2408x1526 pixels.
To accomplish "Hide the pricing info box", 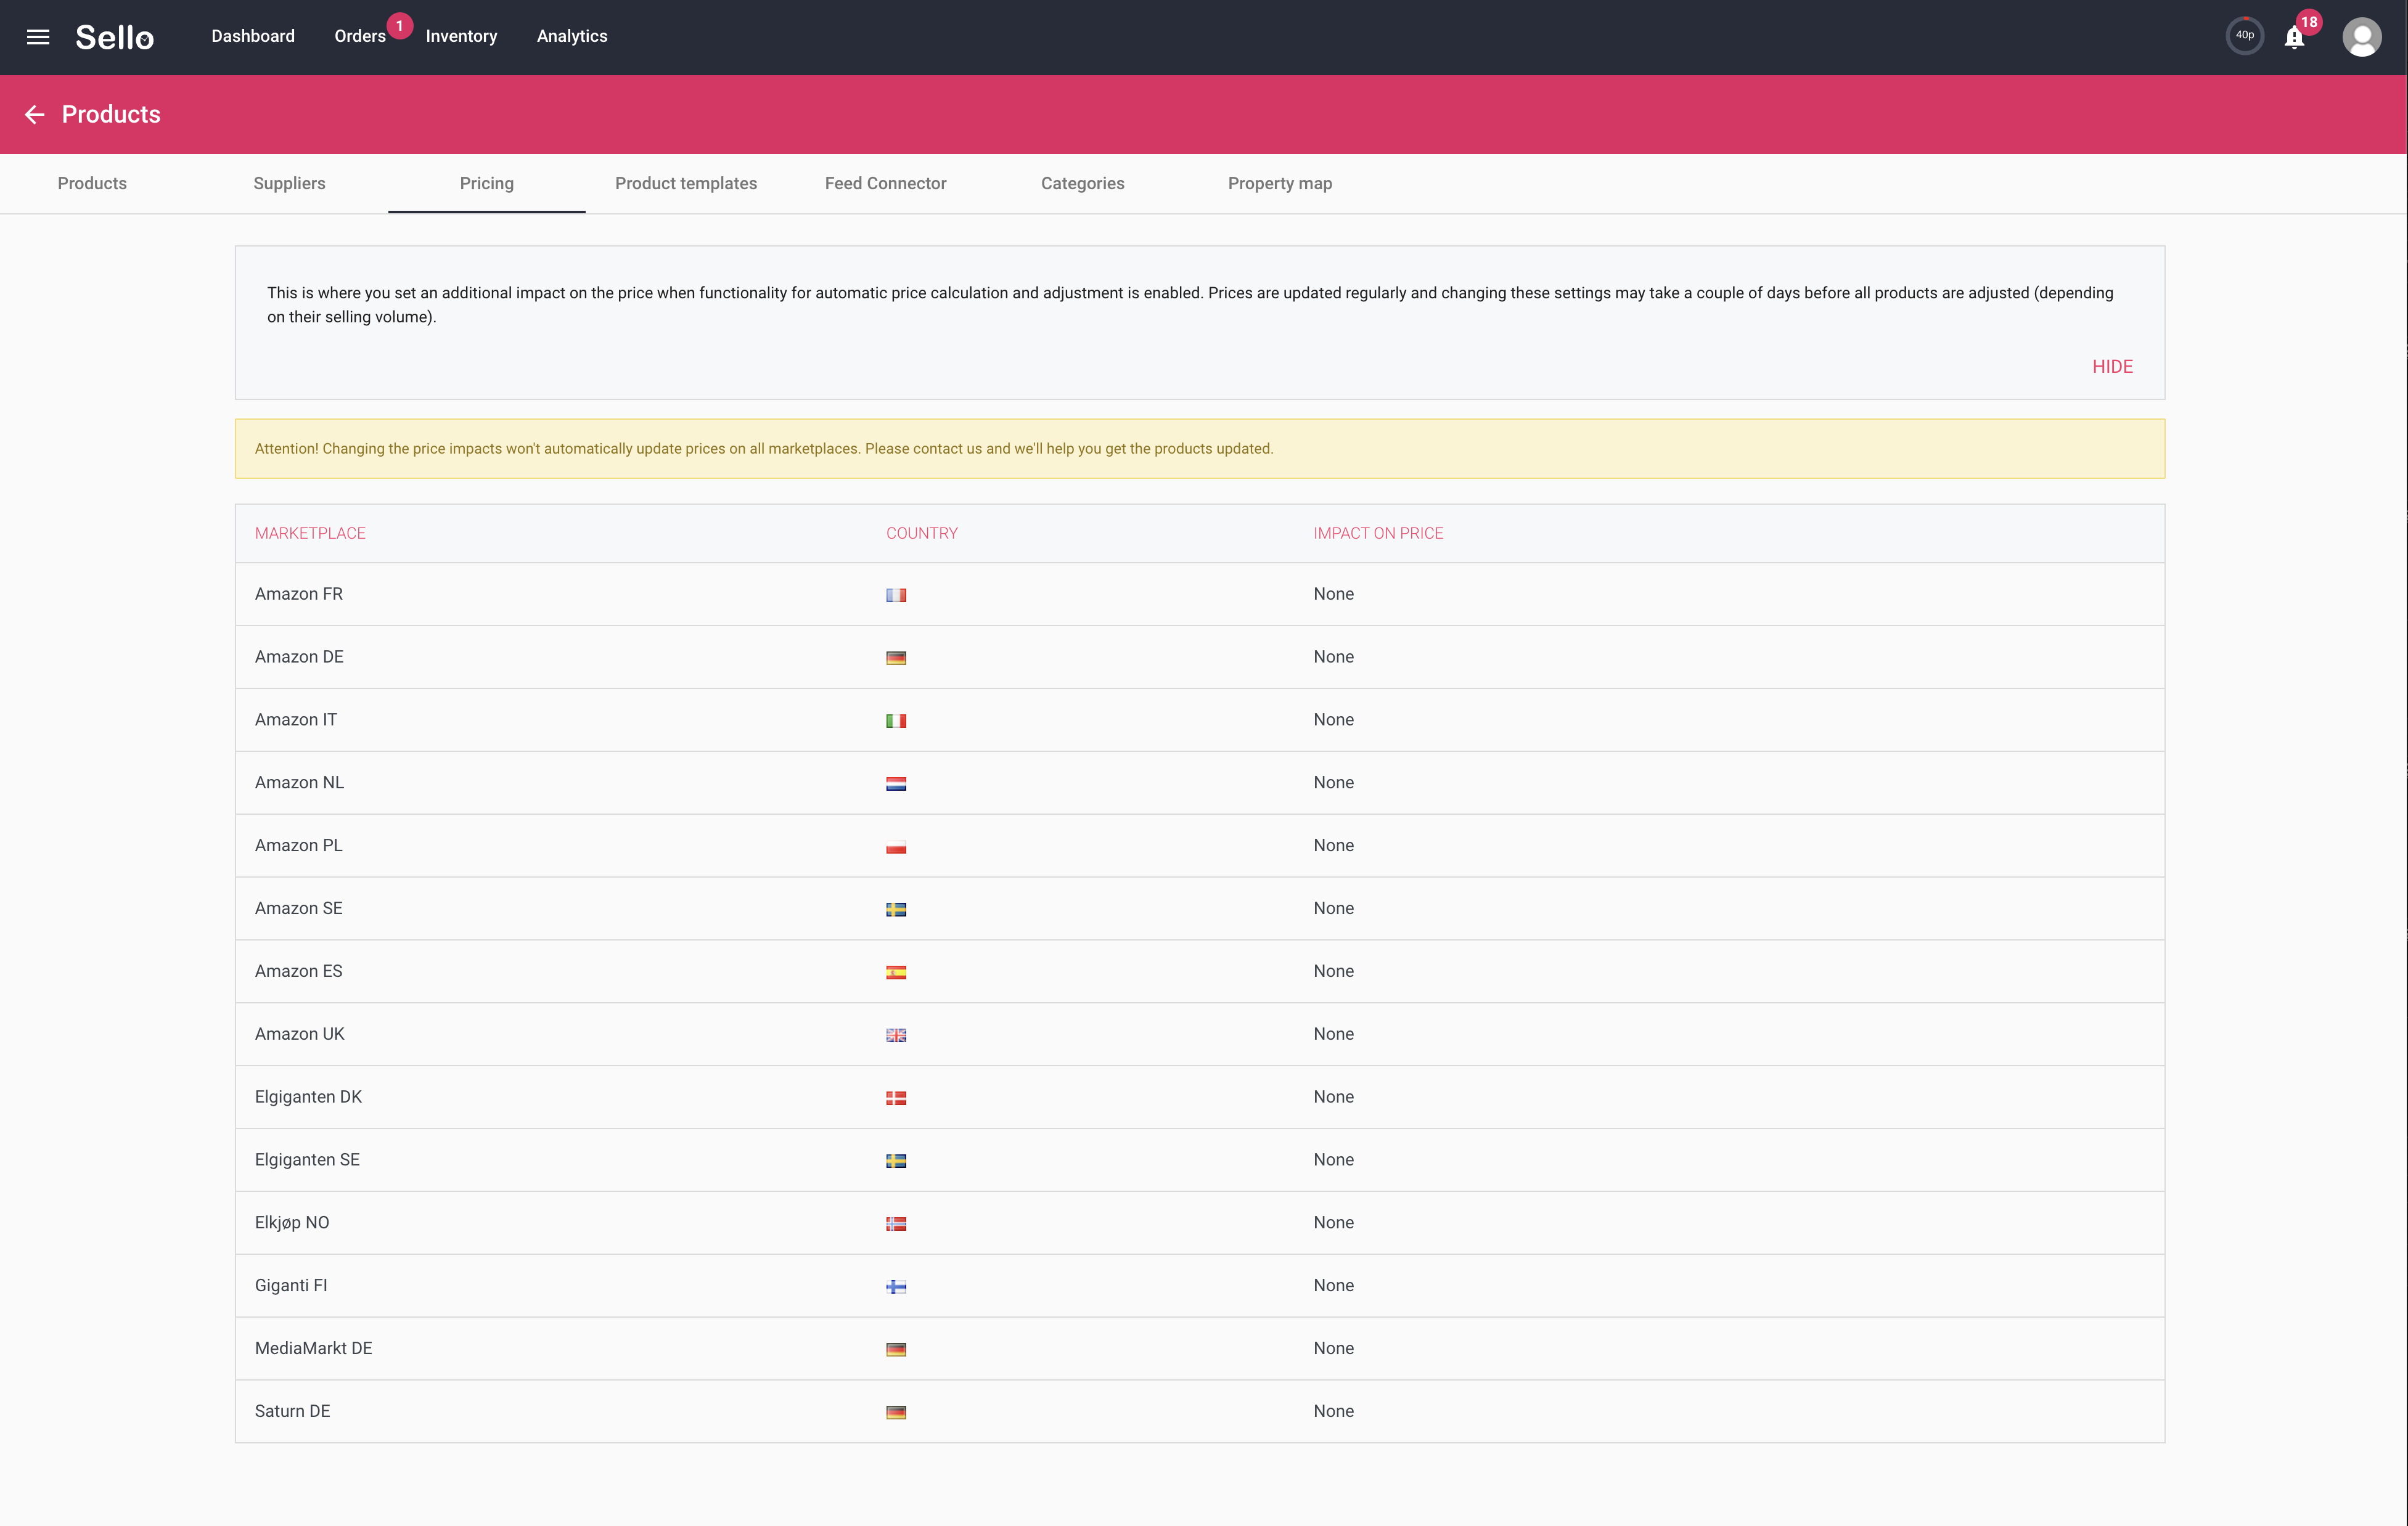I will click(x=2112, y=367).
